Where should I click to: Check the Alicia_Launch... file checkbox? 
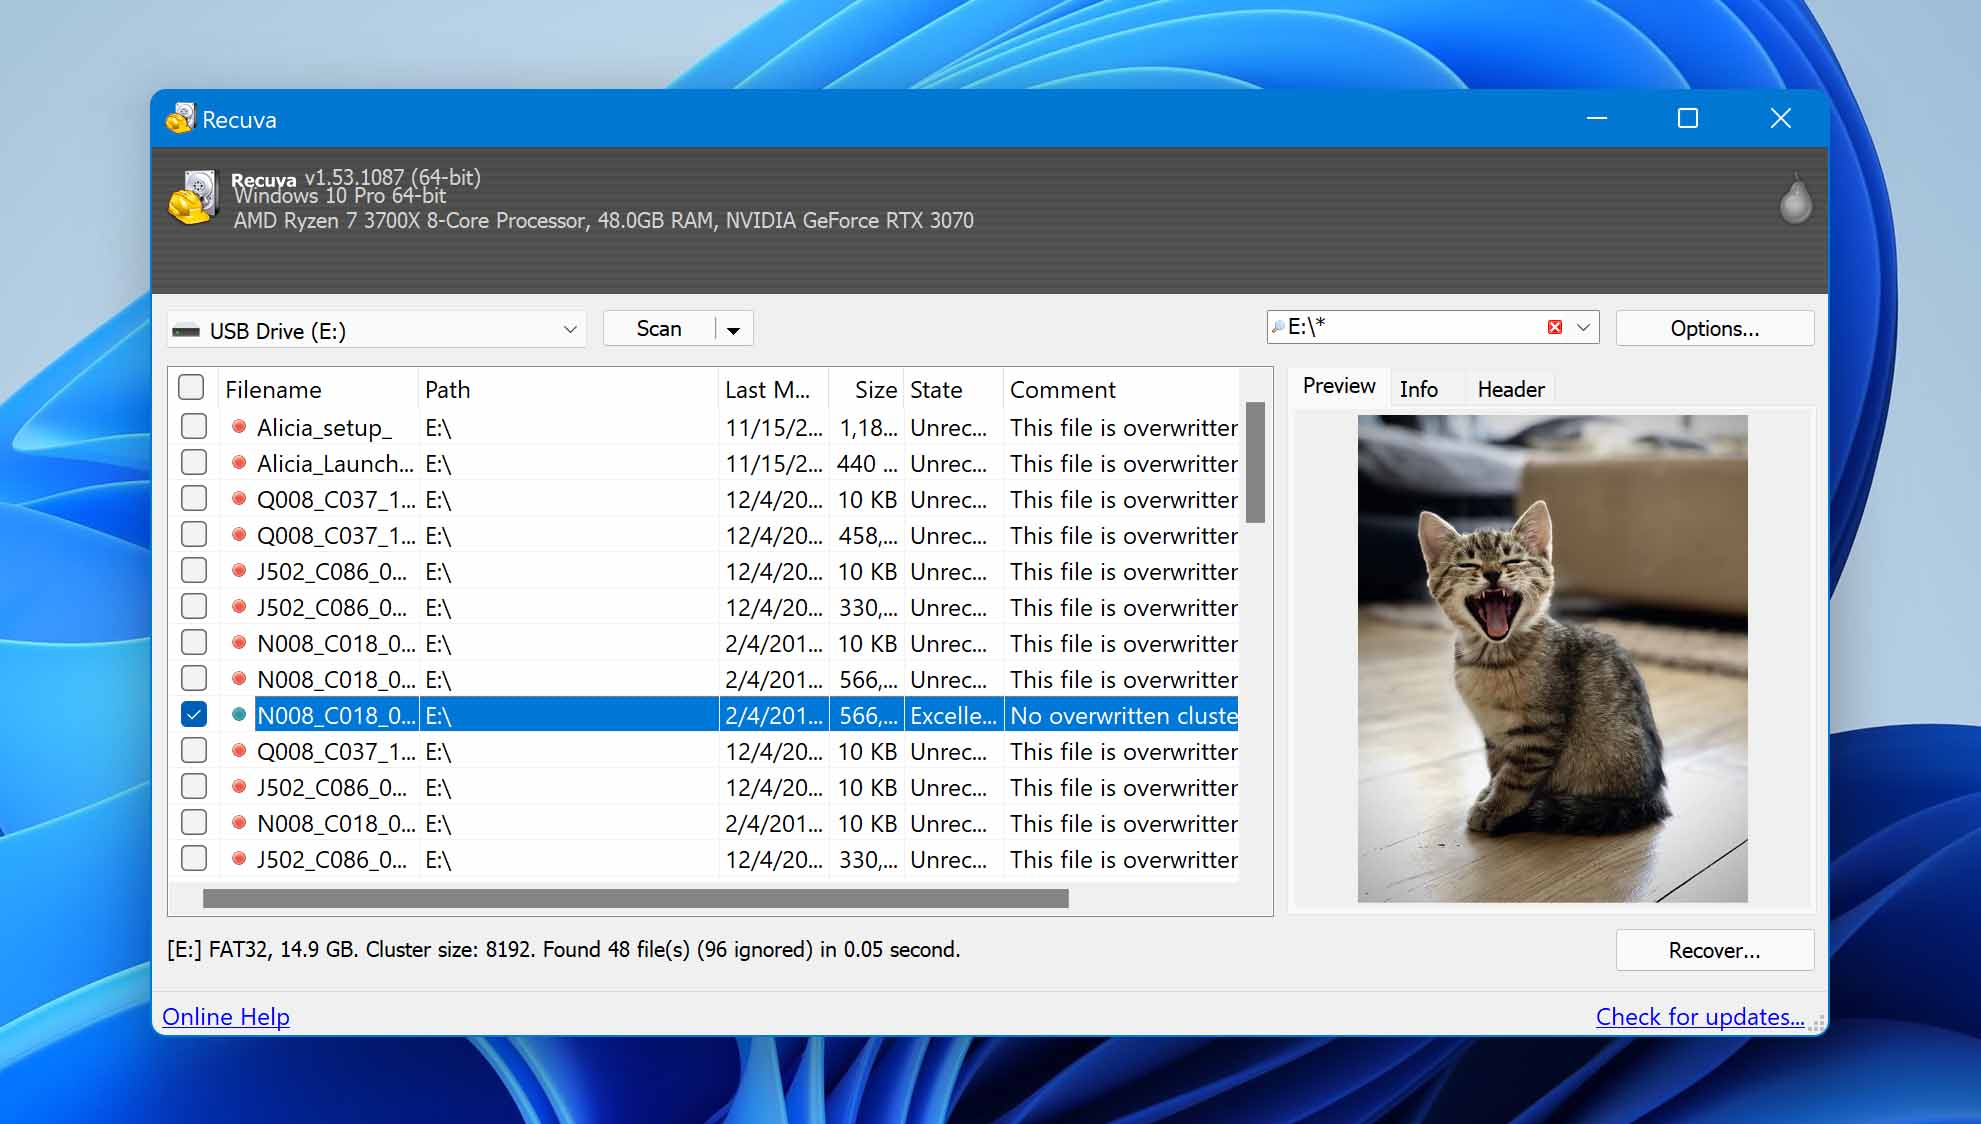194,463
